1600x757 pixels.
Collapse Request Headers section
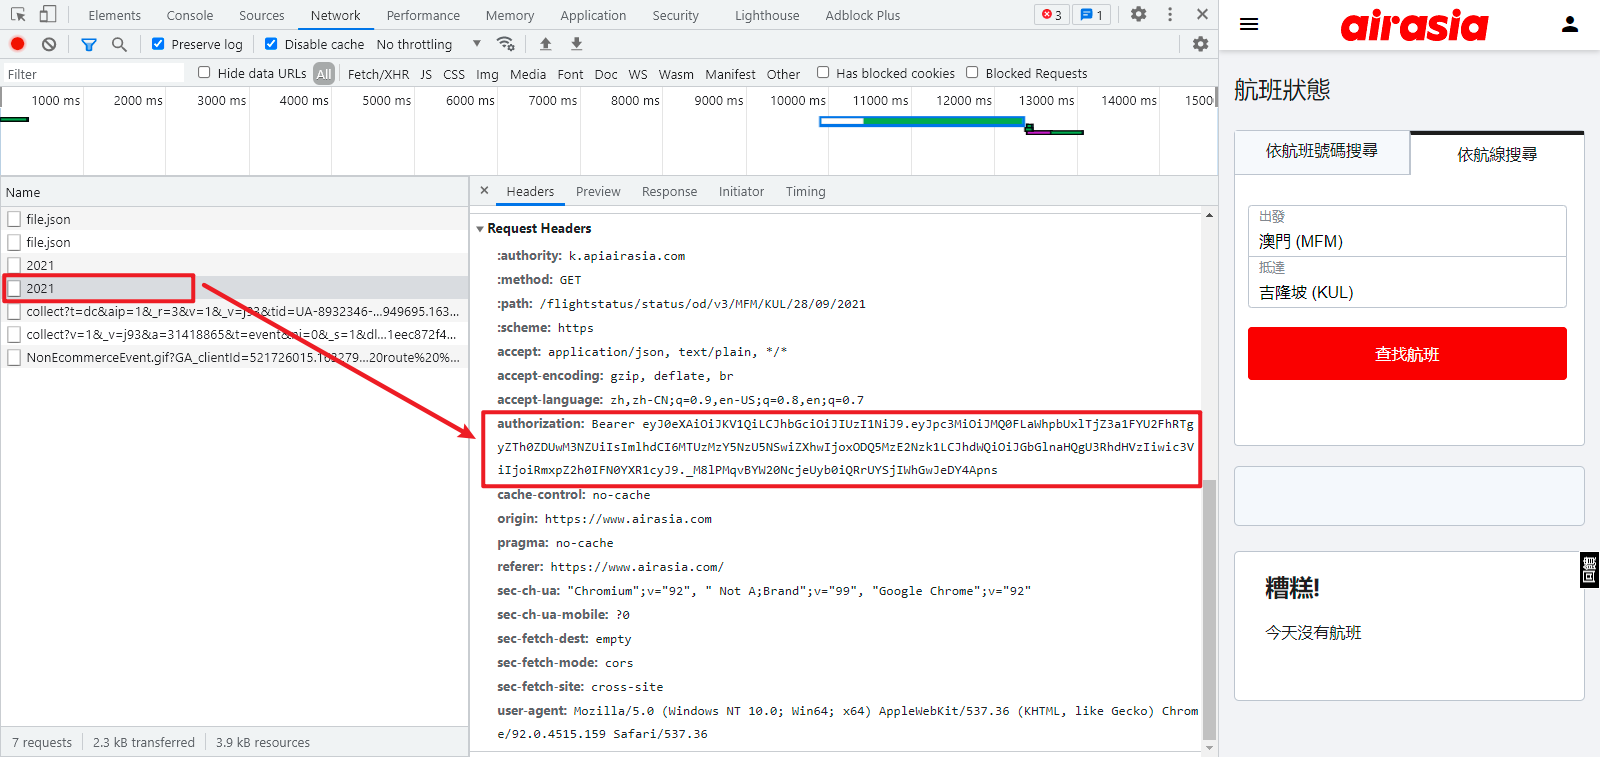click(x=480, y=229)
